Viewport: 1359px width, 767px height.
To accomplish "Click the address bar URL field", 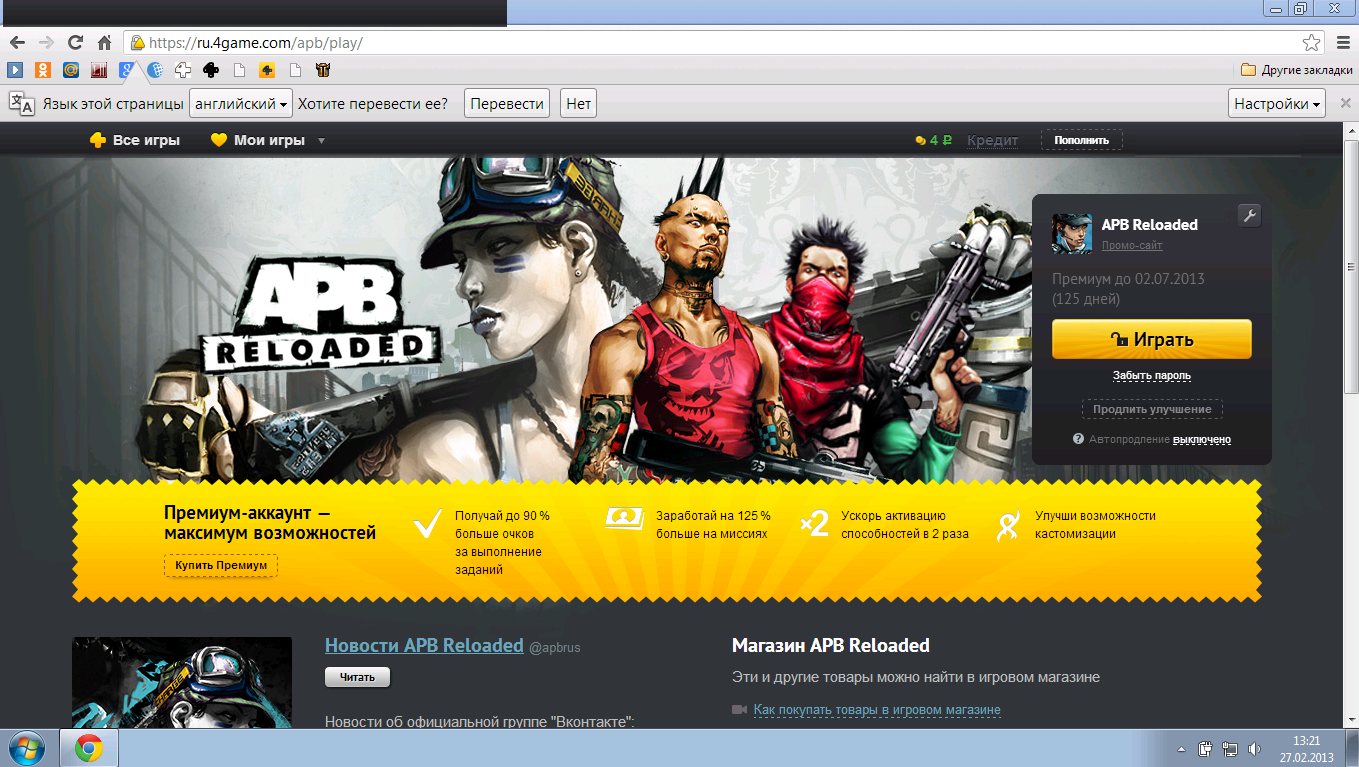I will point(700,43).
